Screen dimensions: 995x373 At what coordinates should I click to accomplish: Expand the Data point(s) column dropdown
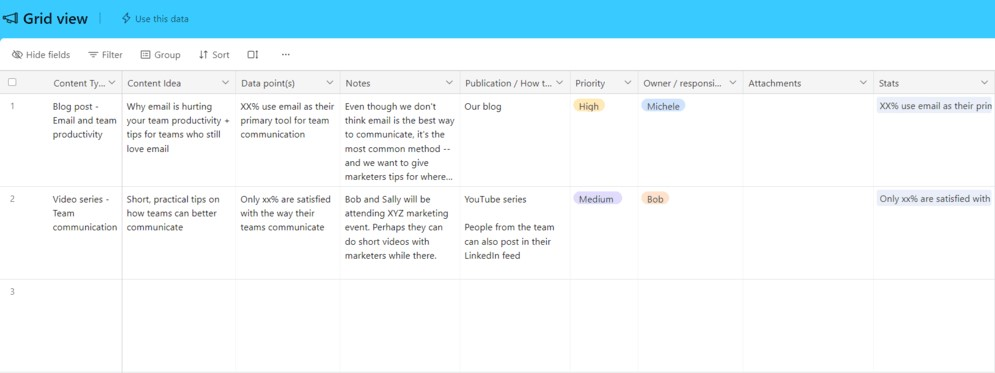point(330,83)
